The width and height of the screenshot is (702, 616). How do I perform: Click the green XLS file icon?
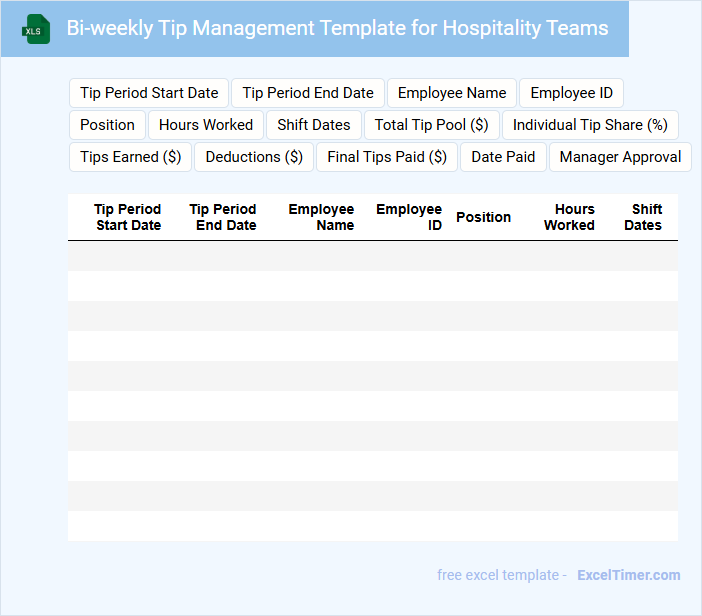37,29
